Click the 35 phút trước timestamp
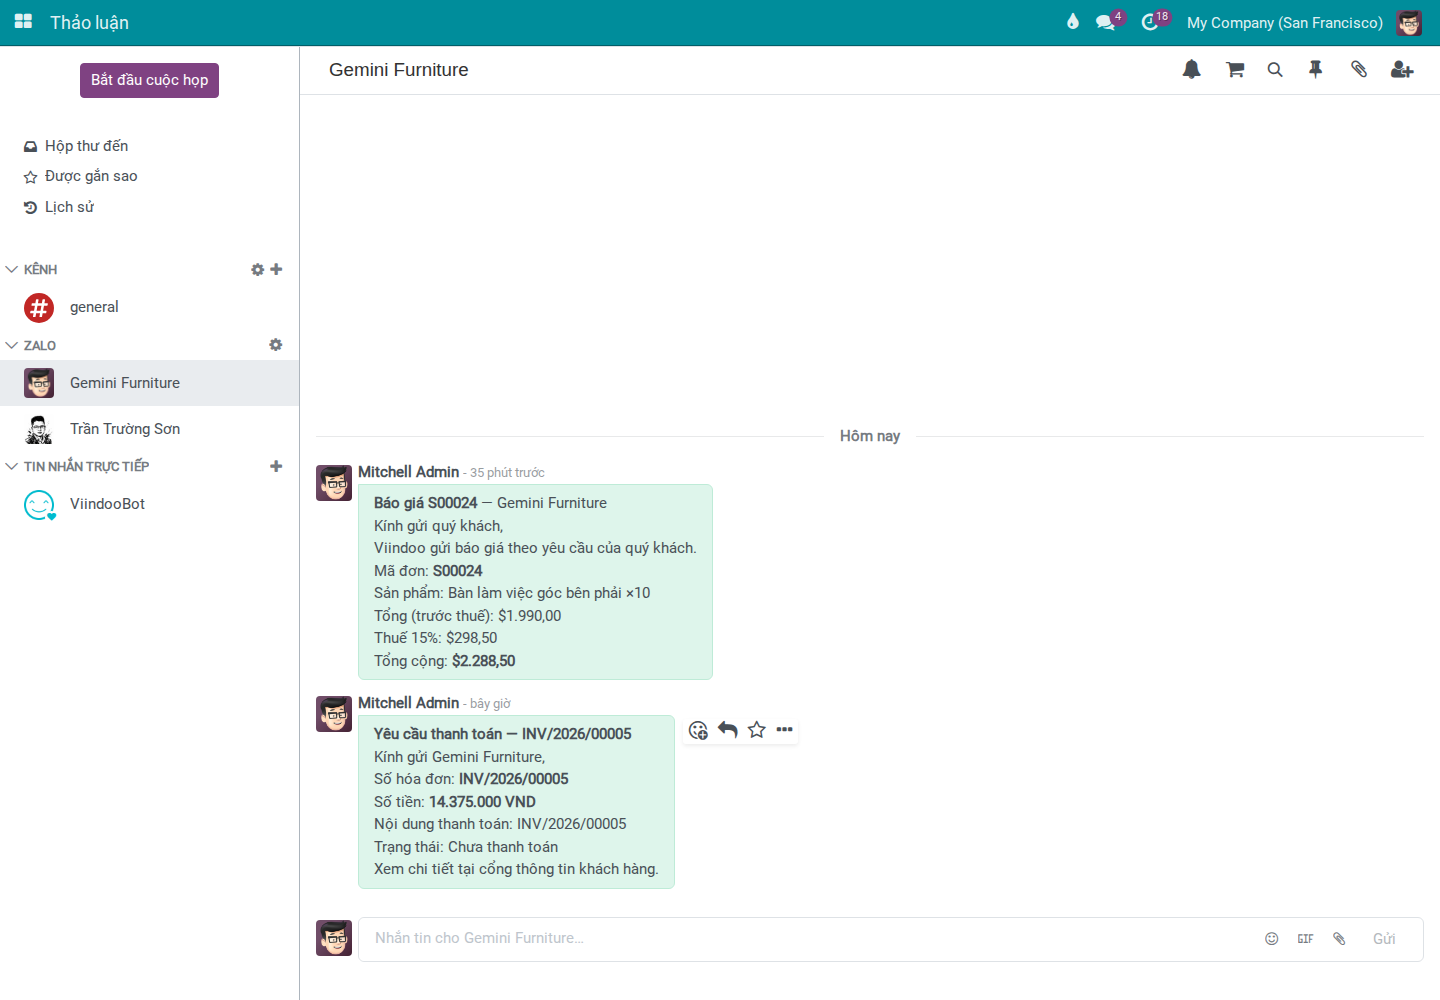 point(507,473)
